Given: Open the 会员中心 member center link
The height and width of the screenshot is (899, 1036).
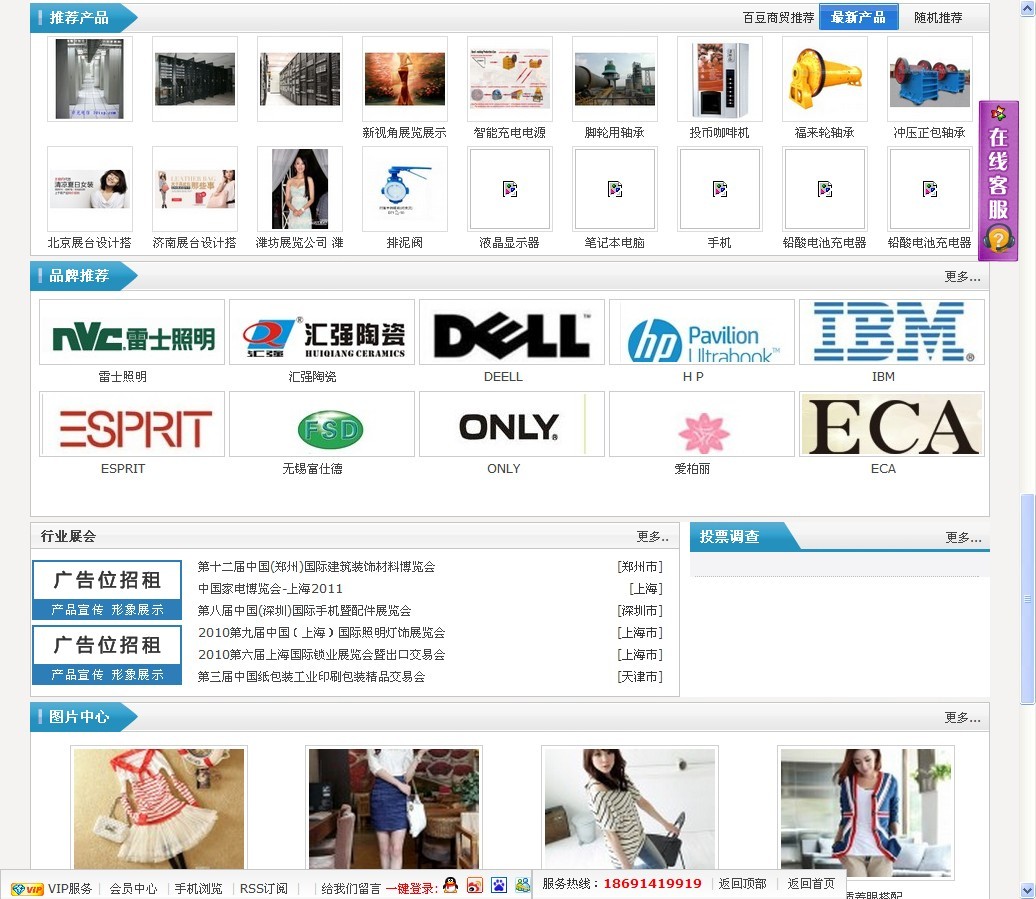Looking at the screenshot, I should tap(133, 889).
